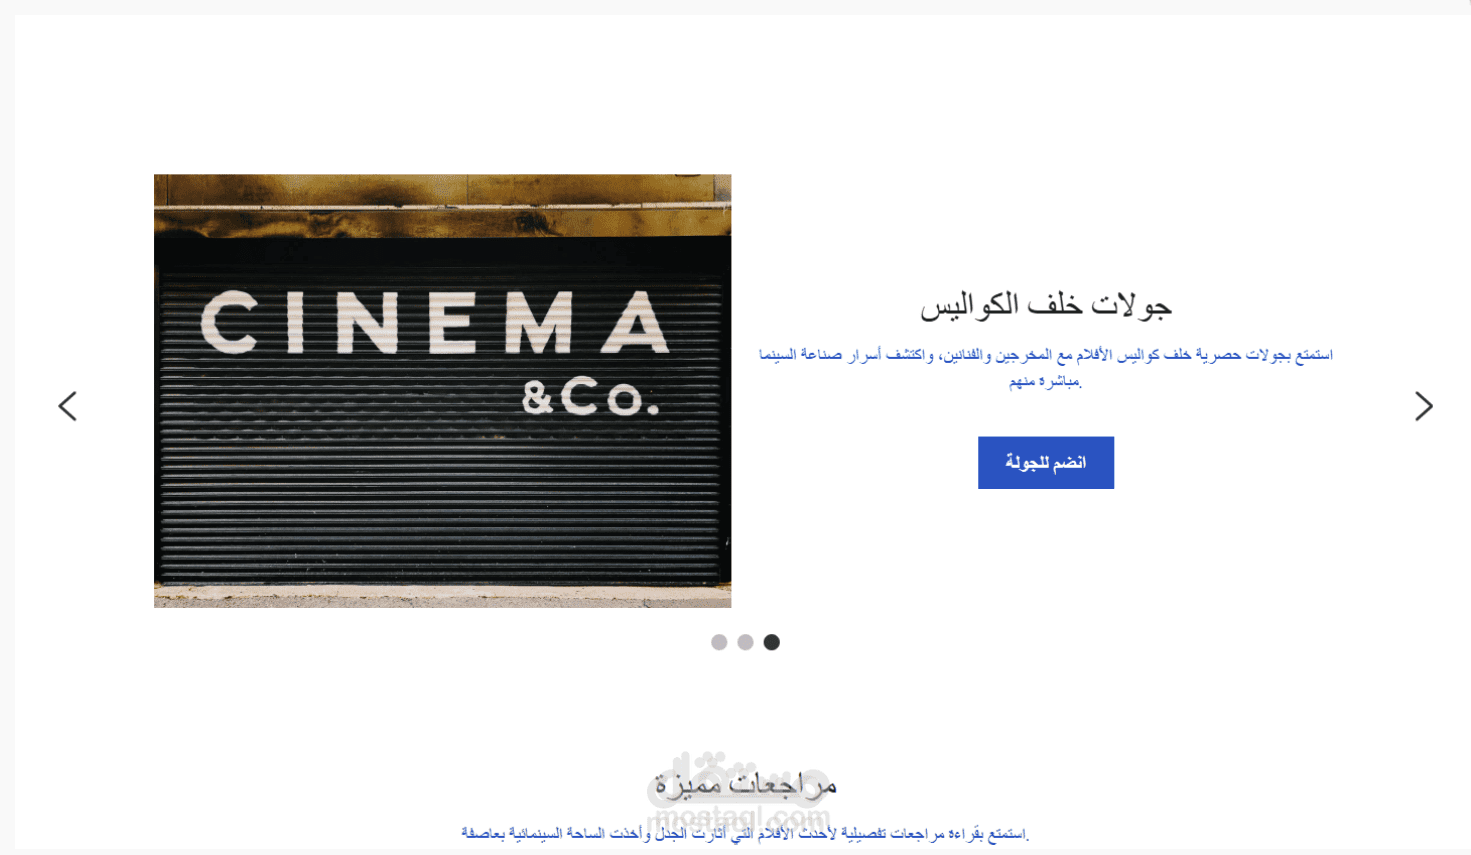Click the wooden beam atop the photo

pos(442,205)
